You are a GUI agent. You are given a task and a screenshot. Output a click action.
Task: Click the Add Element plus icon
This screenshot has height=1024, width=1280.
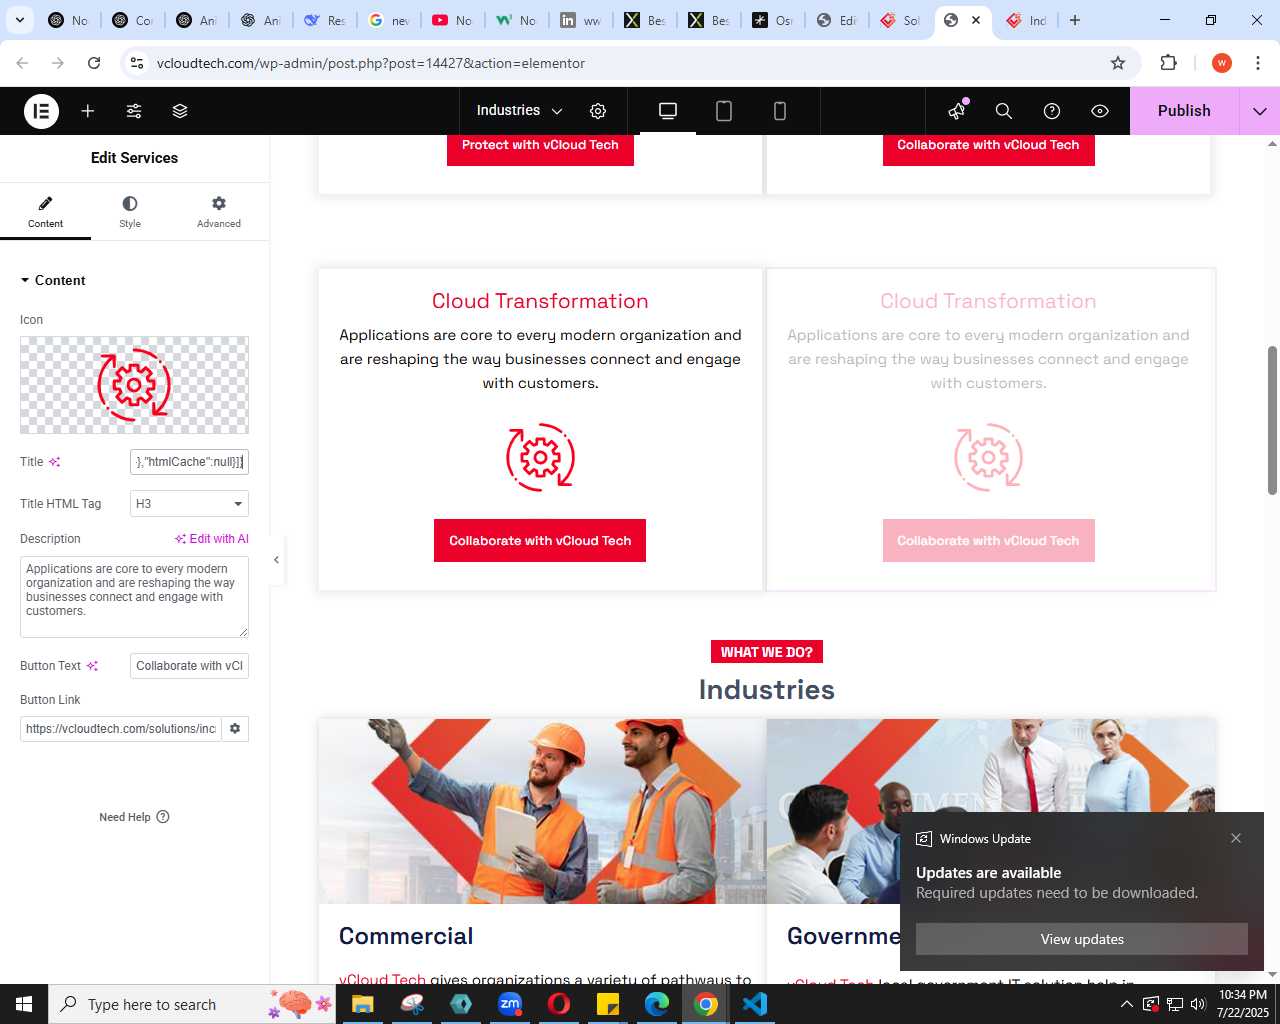click(x=88, y=111)
